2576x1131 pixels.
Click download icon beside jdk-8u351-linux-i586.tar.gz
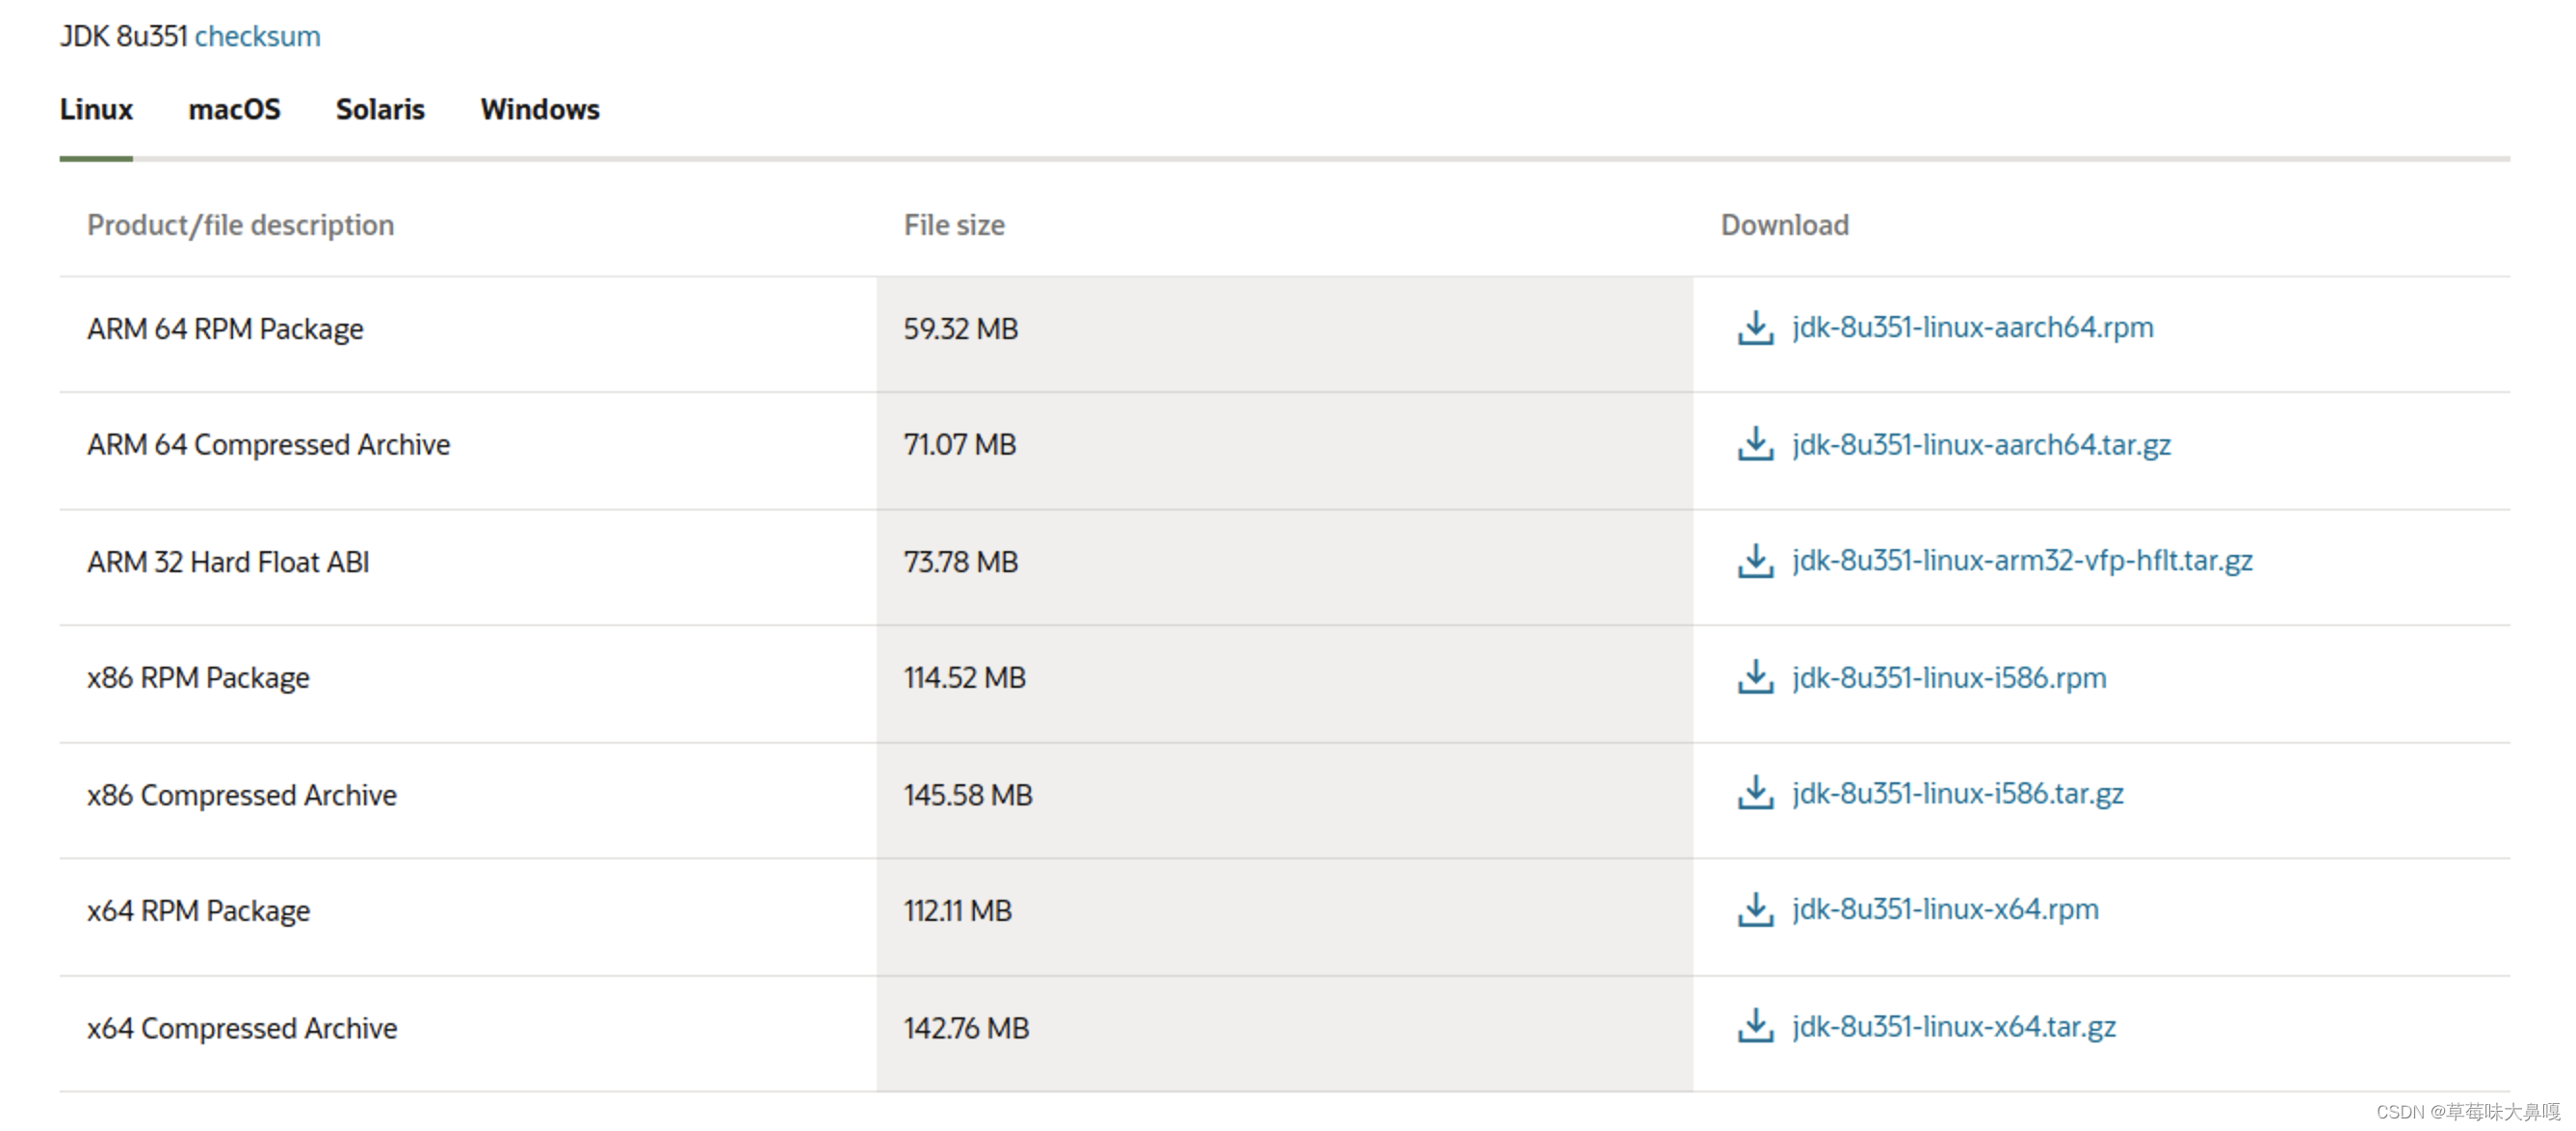point(1755,793)
